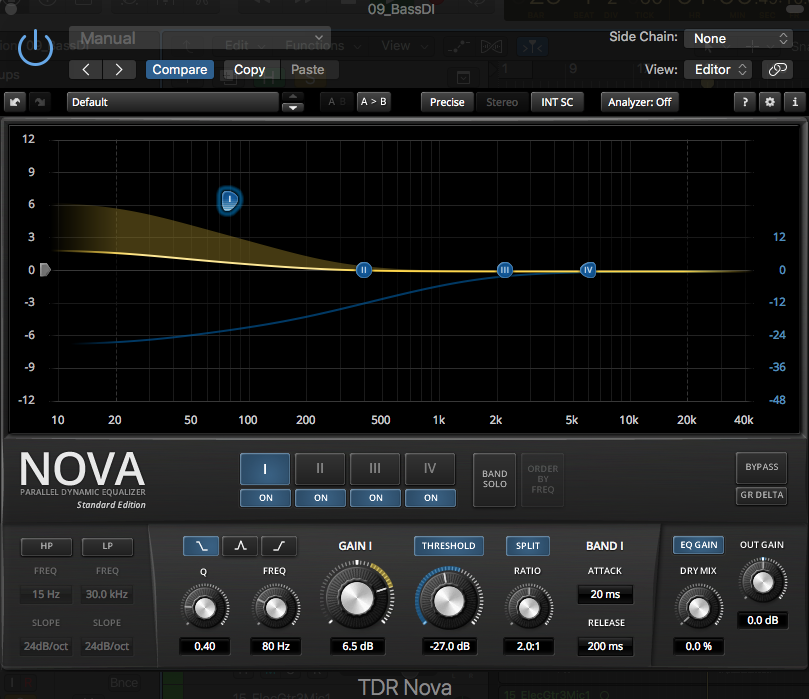Toggle the EQ GAIN button
Viewport: 809px width, 699px height.
point(698,545)
